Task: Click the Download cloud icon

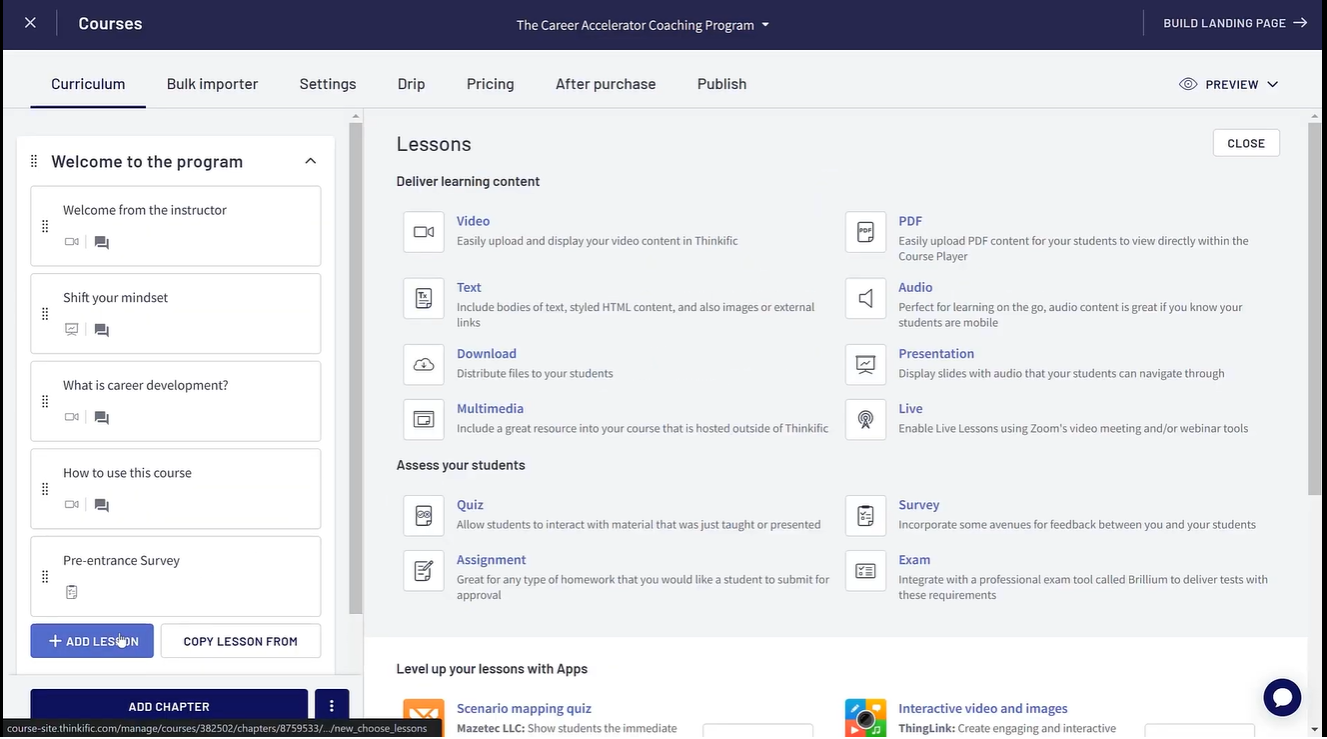Action: click(x=423, y=365)
